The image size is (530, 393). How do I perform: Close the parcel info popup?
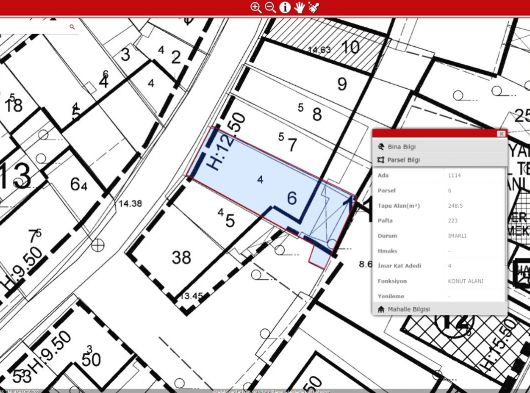point(501,134)
